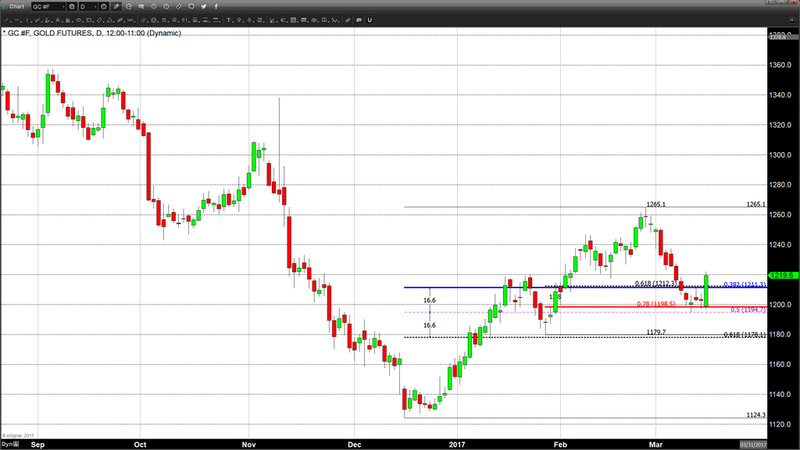The width and height of the screenshot is (800, 450).
Task: Click the eraser tool icon
Action: [x=347, y=20]
